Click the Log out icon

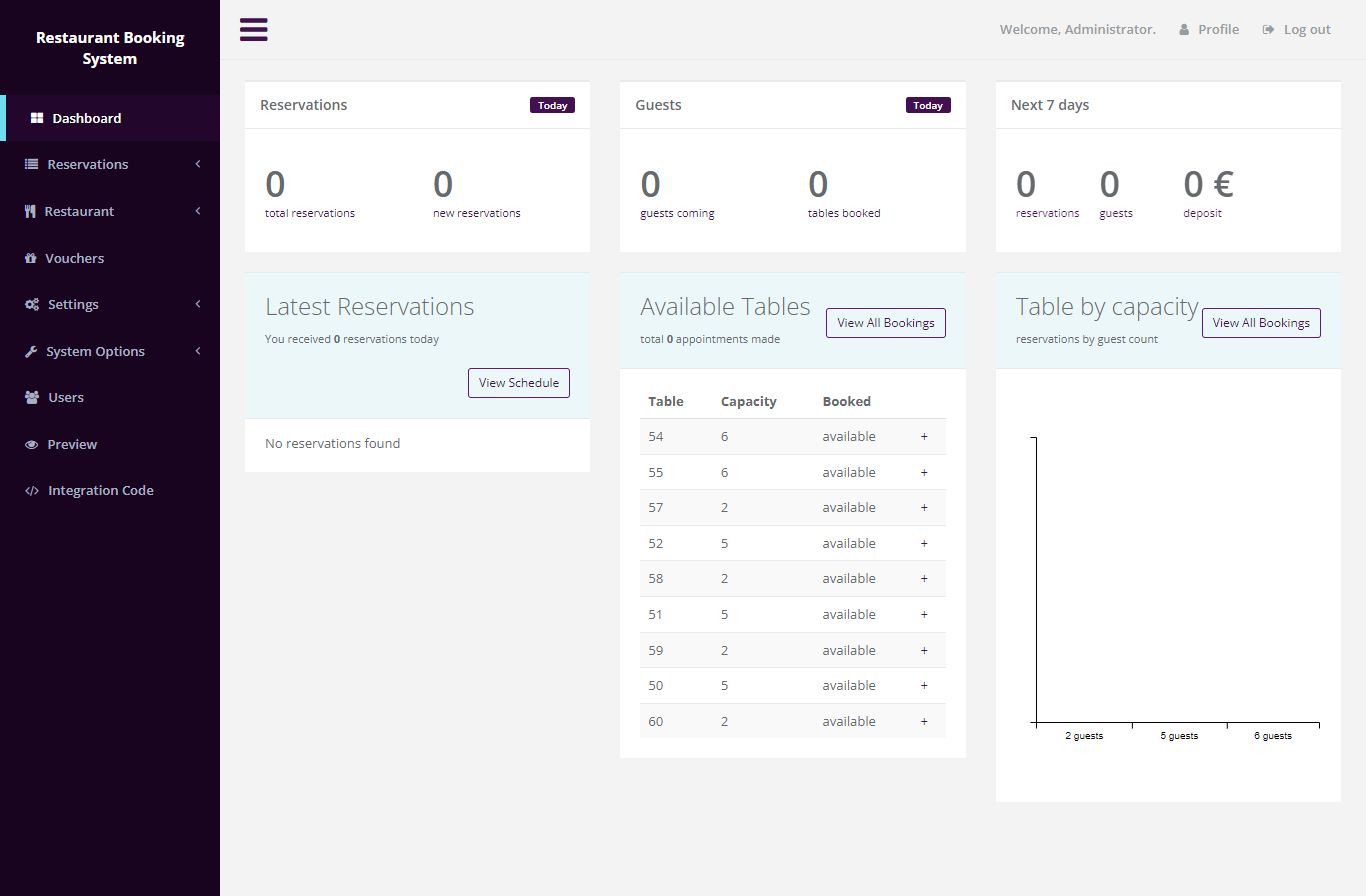pos(1268,29)
